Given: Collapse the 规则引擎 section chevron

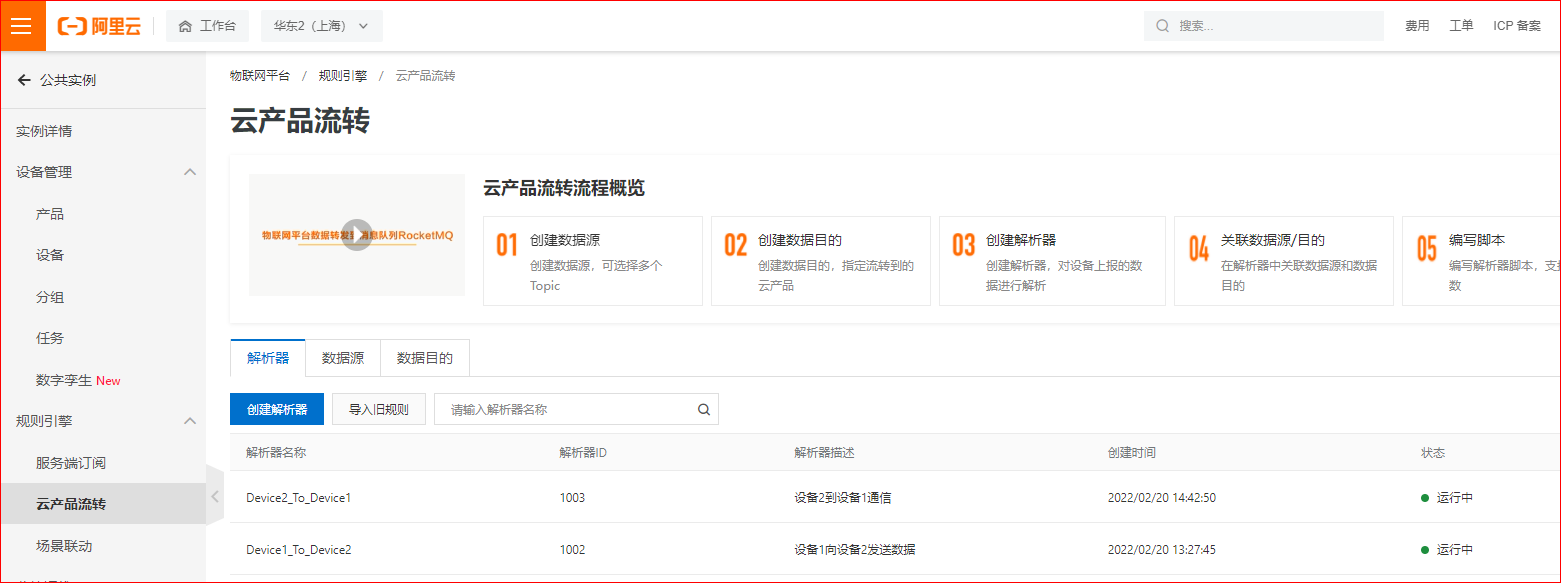Looking at the screenshot, I should pyautogui.click(x=190, y=421).
